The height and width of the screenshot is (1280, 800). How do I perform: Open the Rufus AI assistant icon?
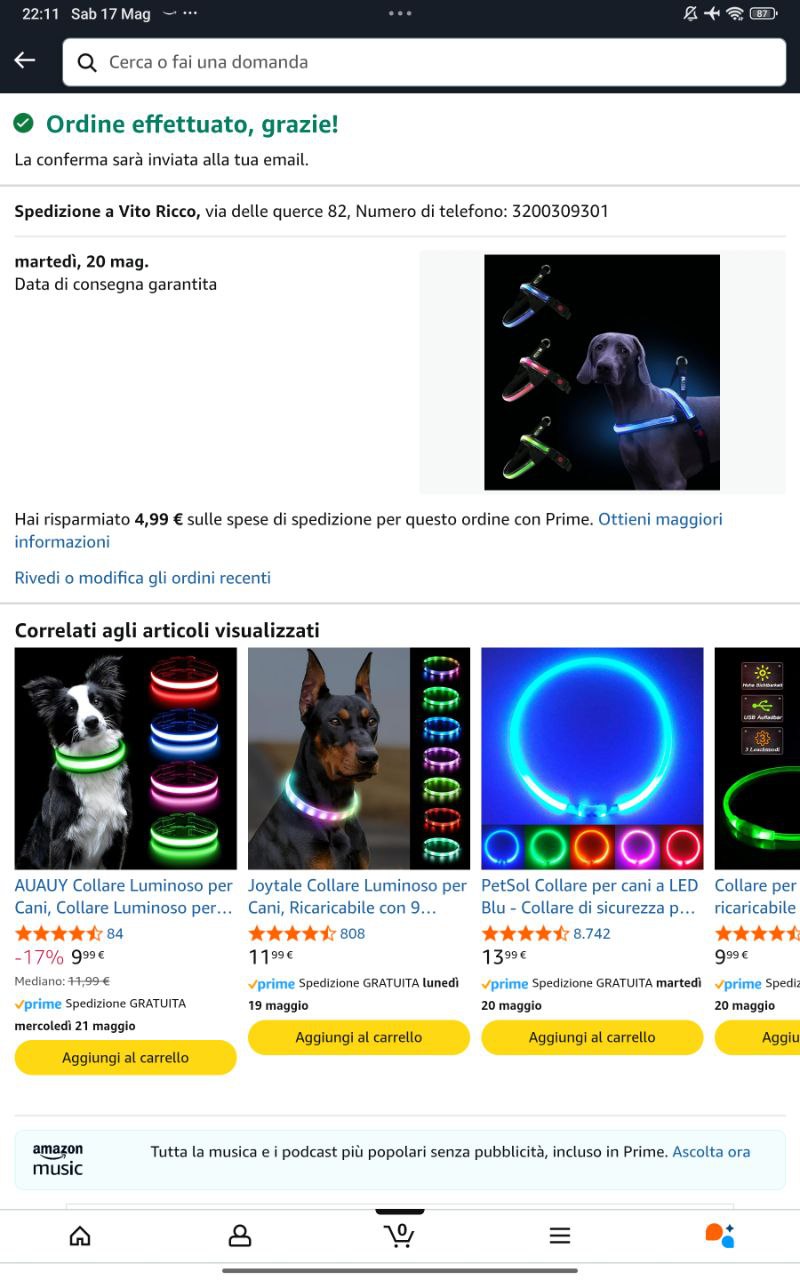(x=720, y=1236)
